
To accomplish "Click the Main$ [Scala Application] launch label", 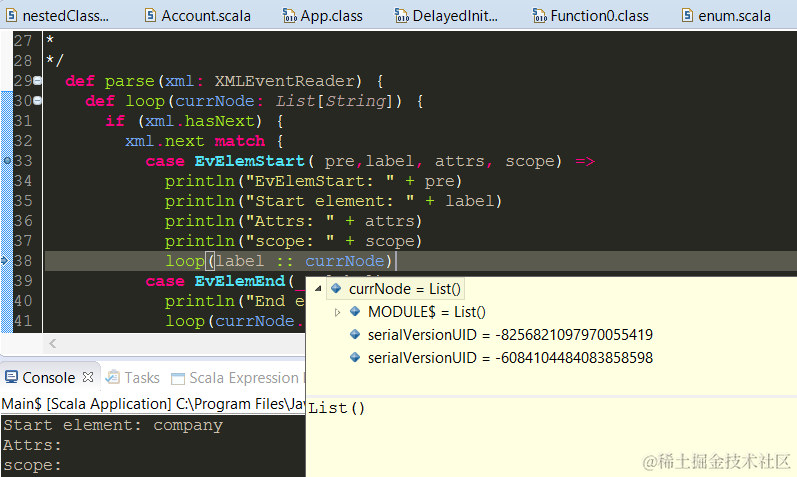I will click(x=86, y=404).
